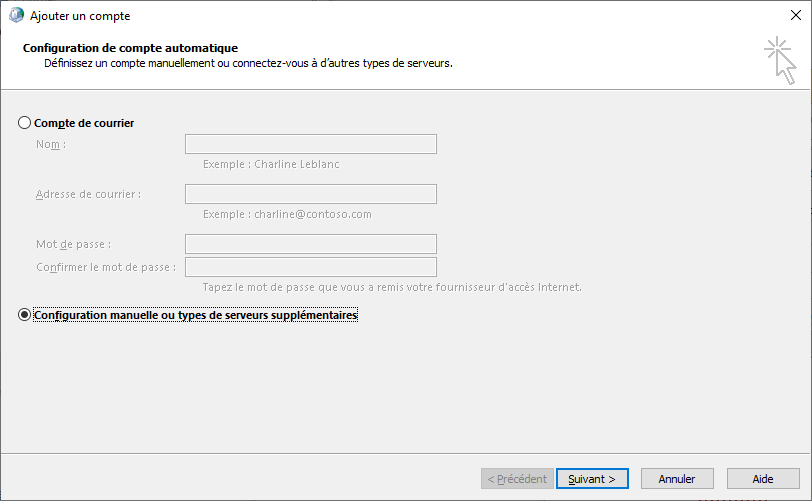Click the text 'Exemple : Charline Leblanc'

(x=271, y=164)
